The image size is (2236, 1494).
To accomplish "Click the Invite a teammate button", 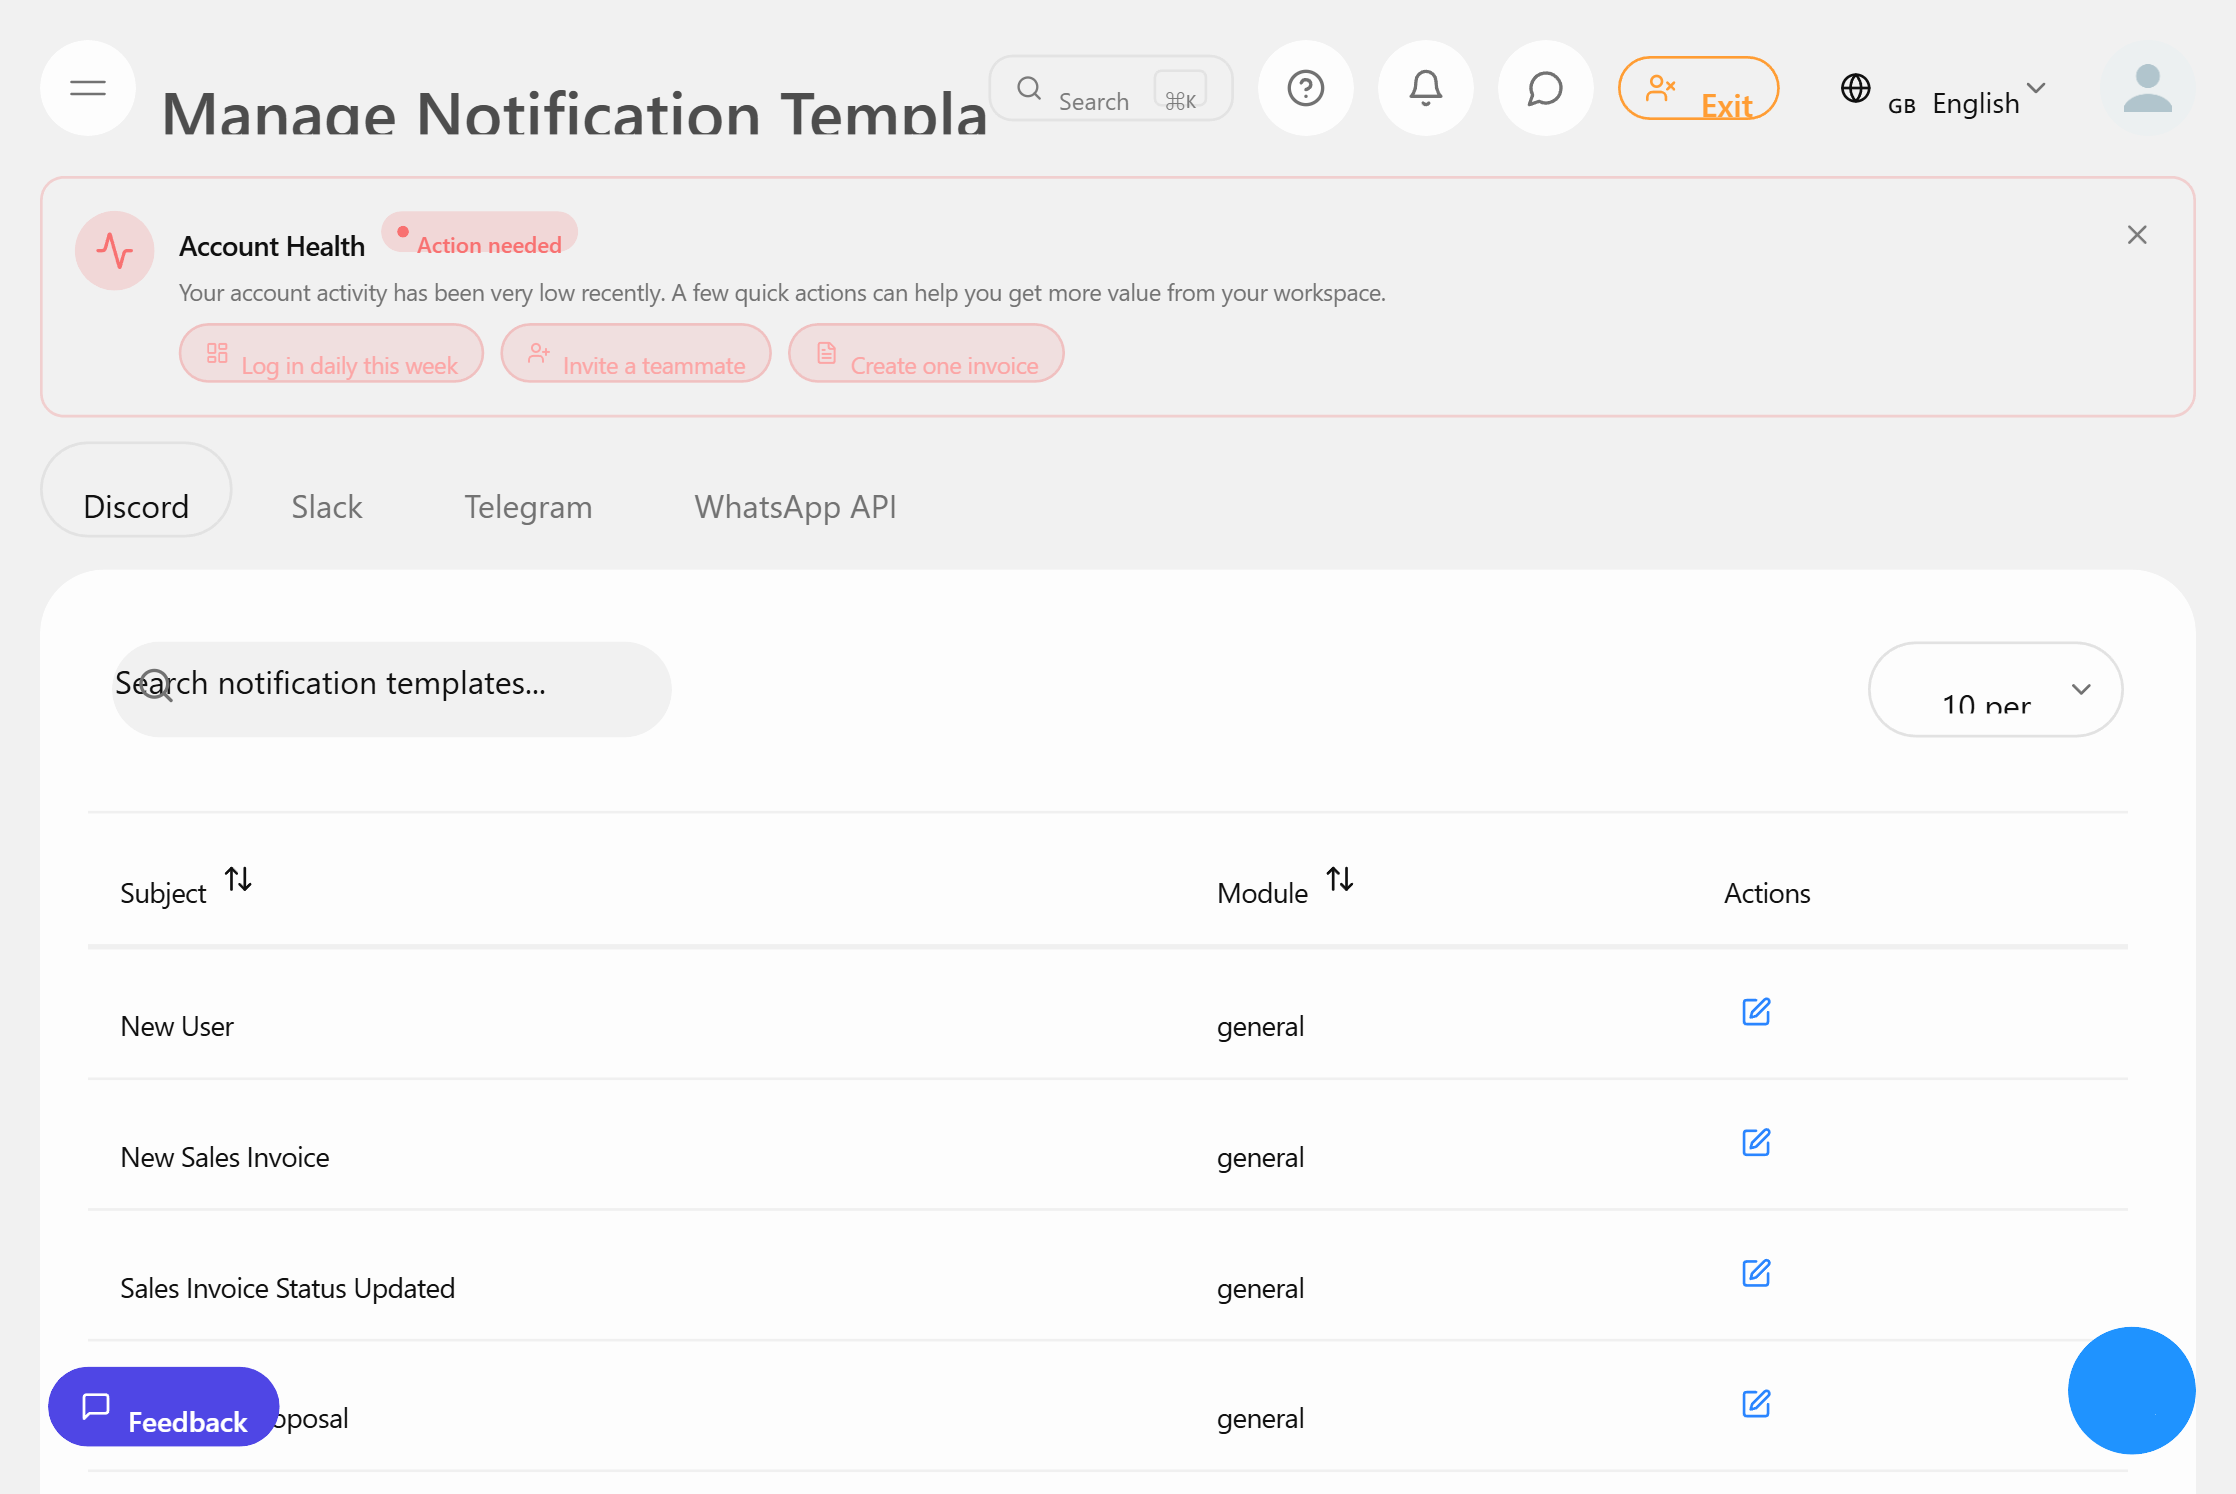I will click(x=636, y=354).
